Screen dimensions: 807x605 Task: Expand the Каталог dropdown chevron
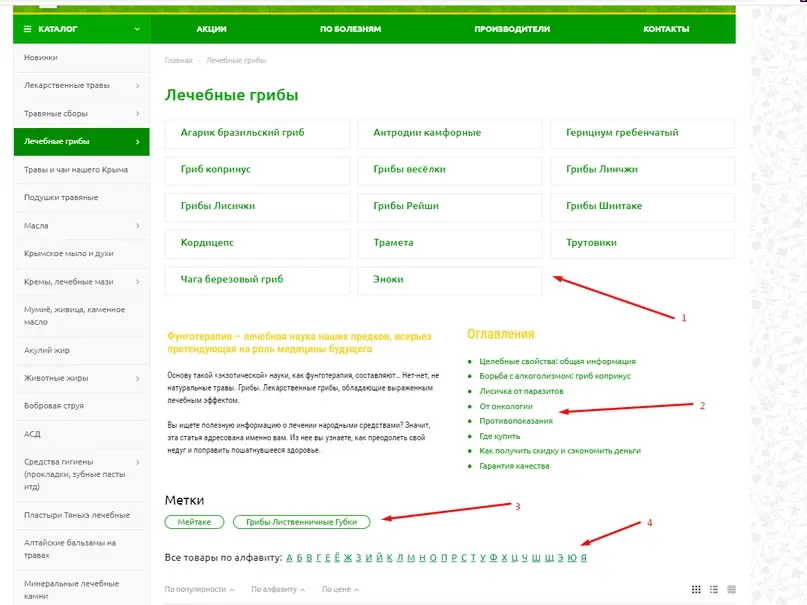click(137, 30)
